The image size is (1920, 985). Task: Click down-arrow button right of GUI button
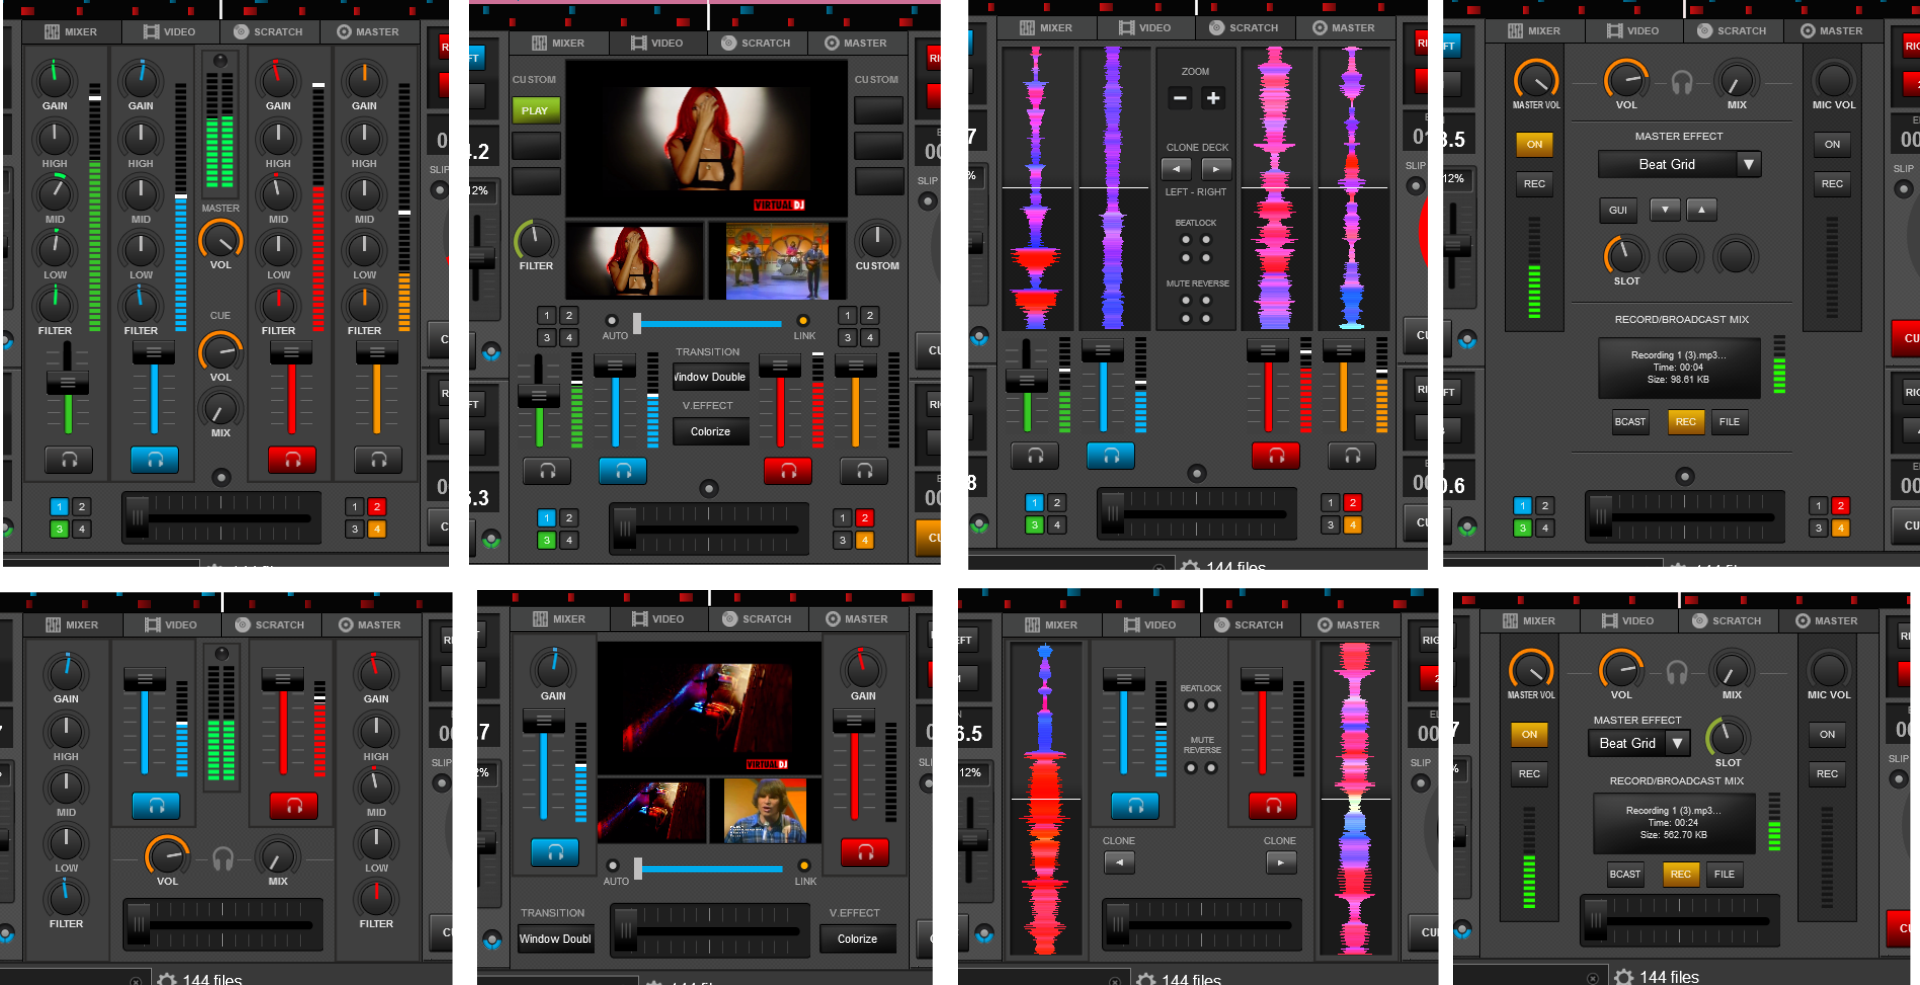coord(1664,210)
